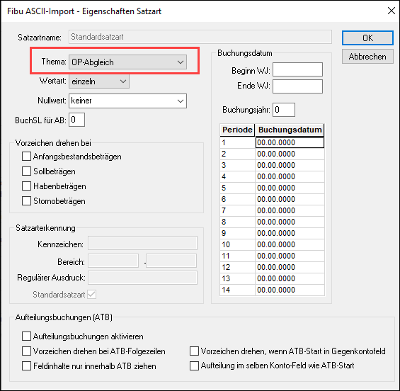Cancel via the Abbrechen button
400x391 pixels.
368,57
